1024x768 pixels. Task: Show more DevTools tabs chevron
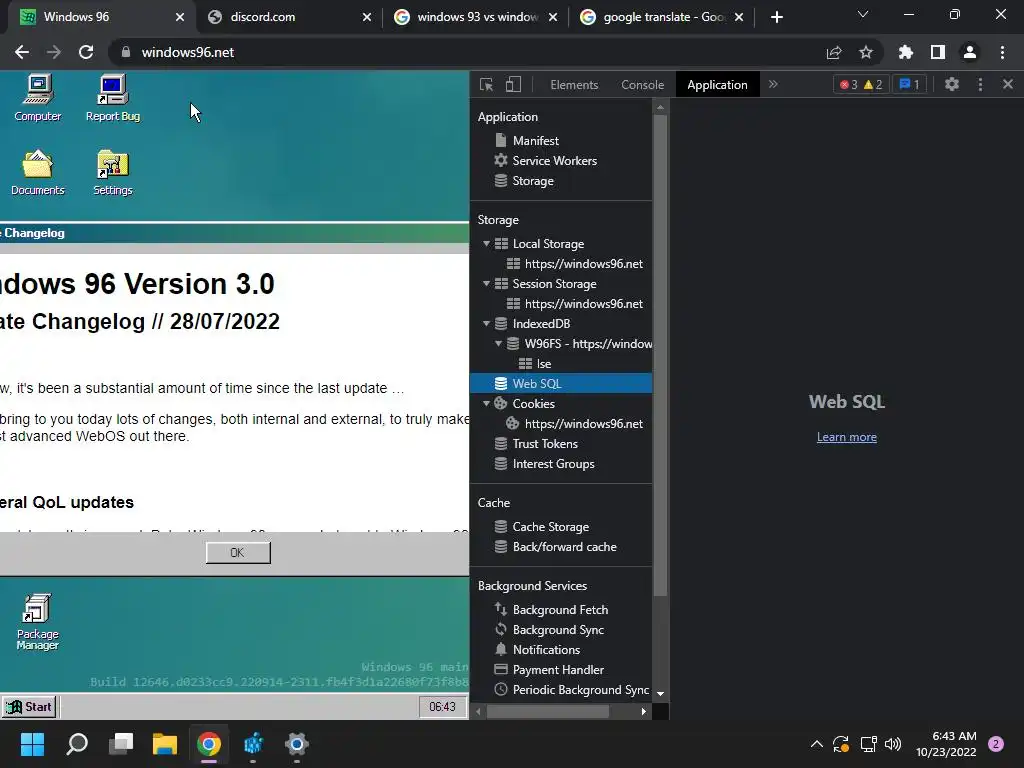[x=773, y=84]
